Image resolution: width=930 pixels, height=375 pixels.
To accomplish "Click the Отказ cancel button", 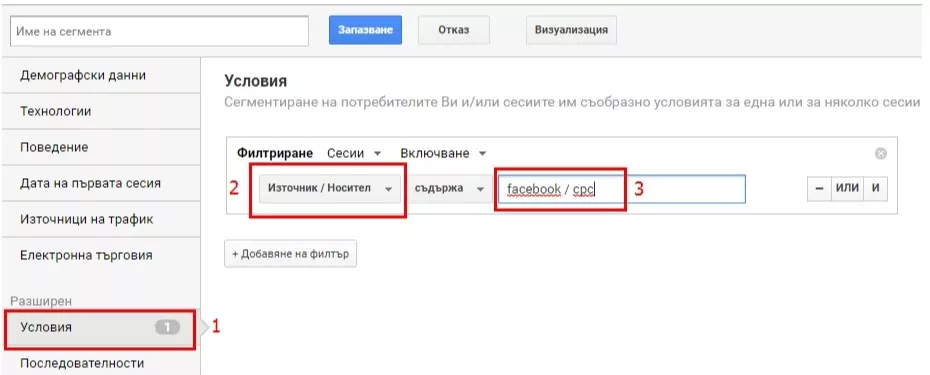I will click(x=454, y=30).
